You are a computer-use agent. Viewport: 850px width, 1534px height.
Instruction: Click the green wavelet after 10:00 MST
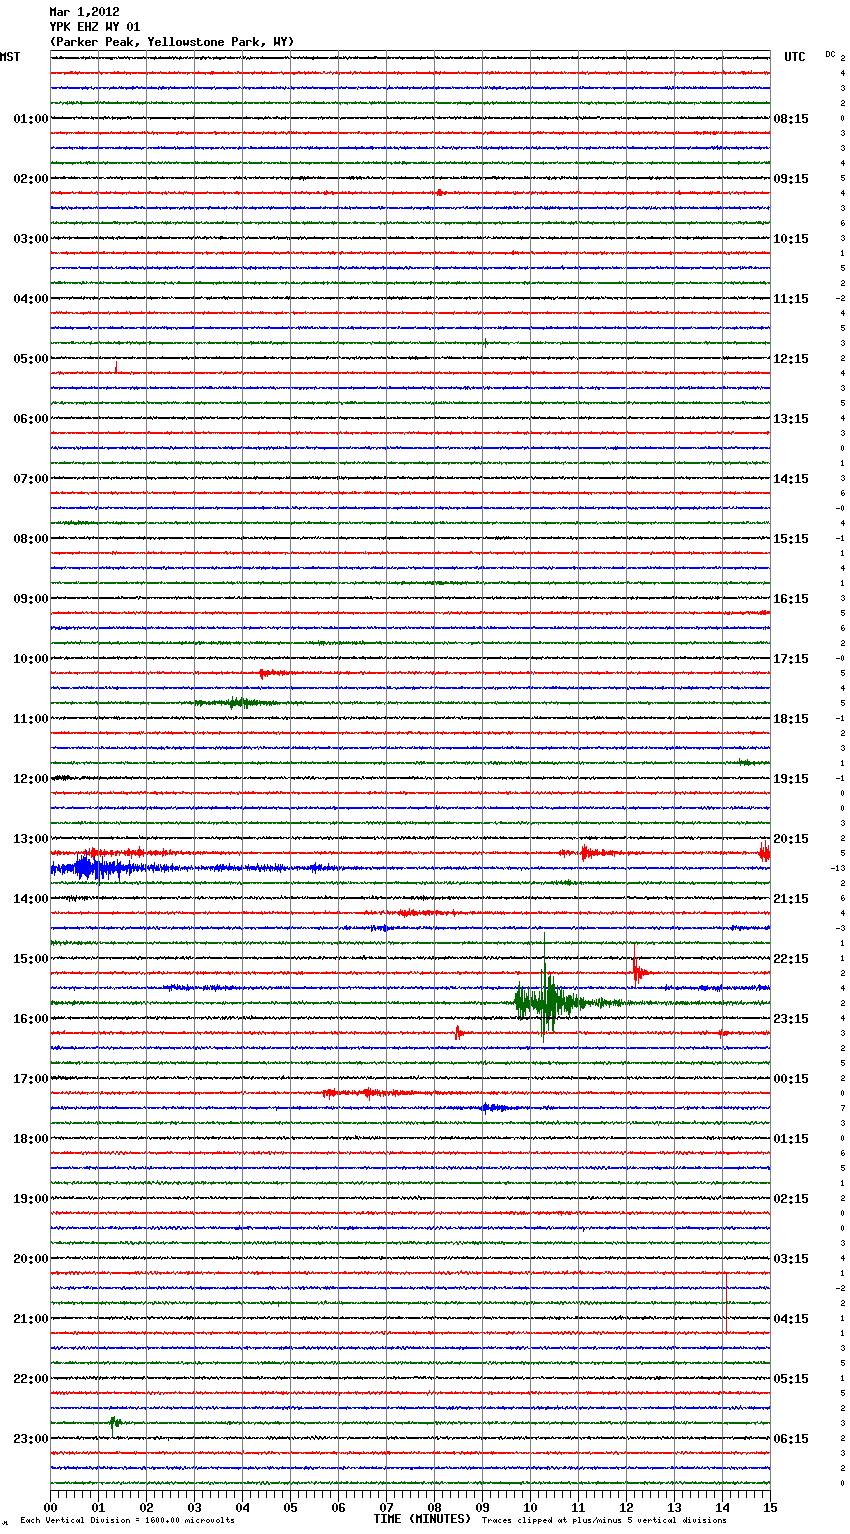[x=237, y=703]
